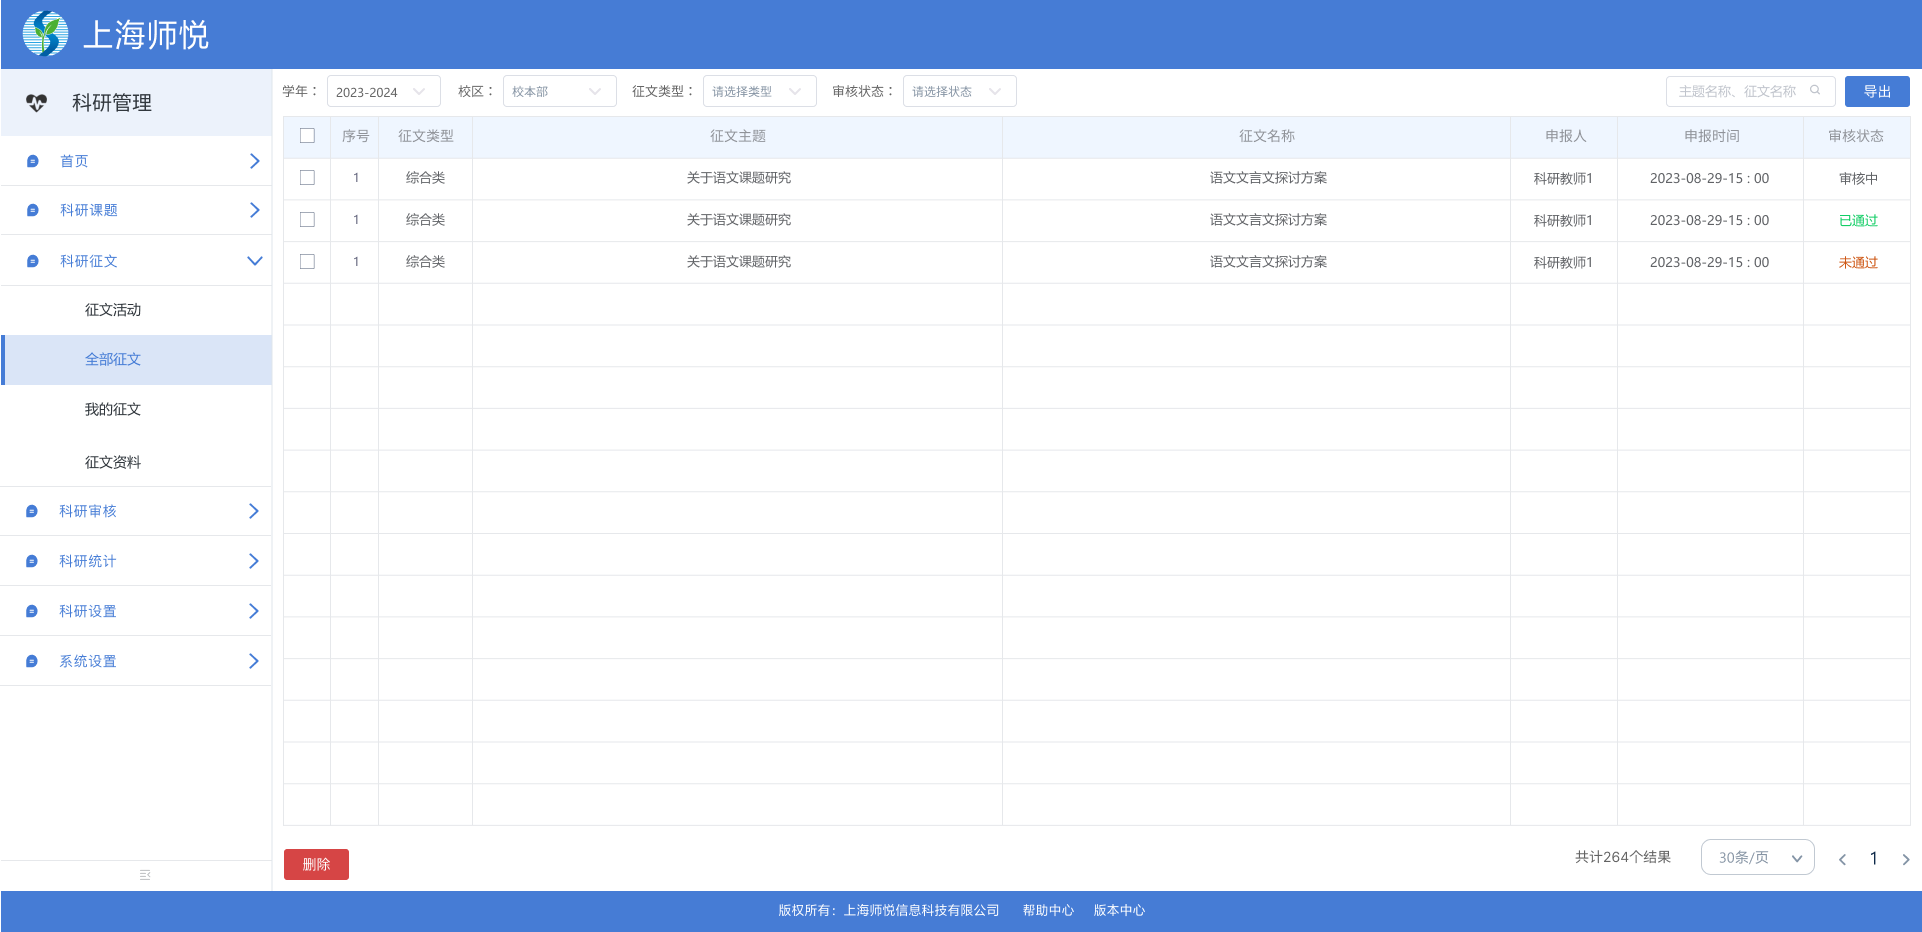Expand the 科研审核 menu chevron

253,511
